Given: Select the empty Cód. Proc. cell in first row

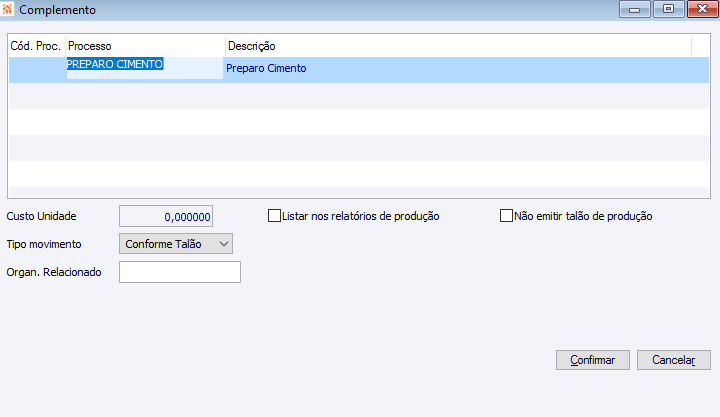Looking at the screenshot, I should [x=37, y=70].
